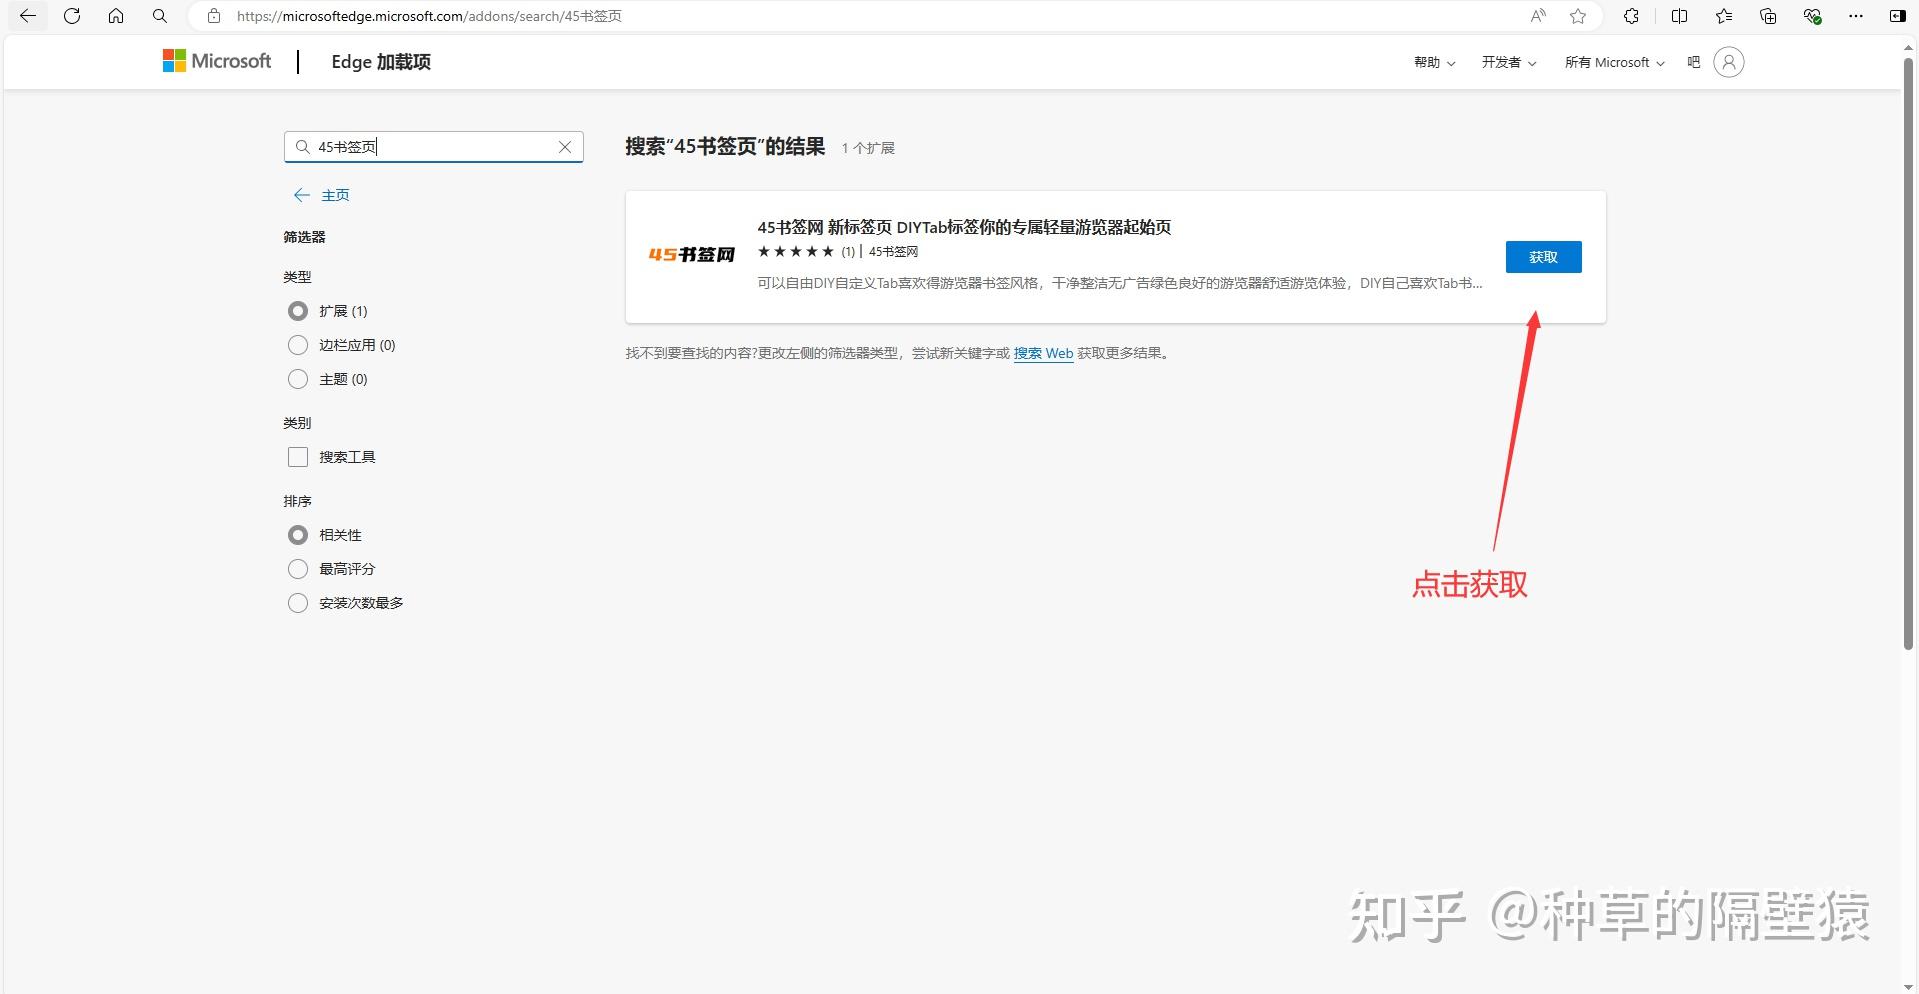
Task: Click the Edge 加载项 header title
Action: (381, 62)
